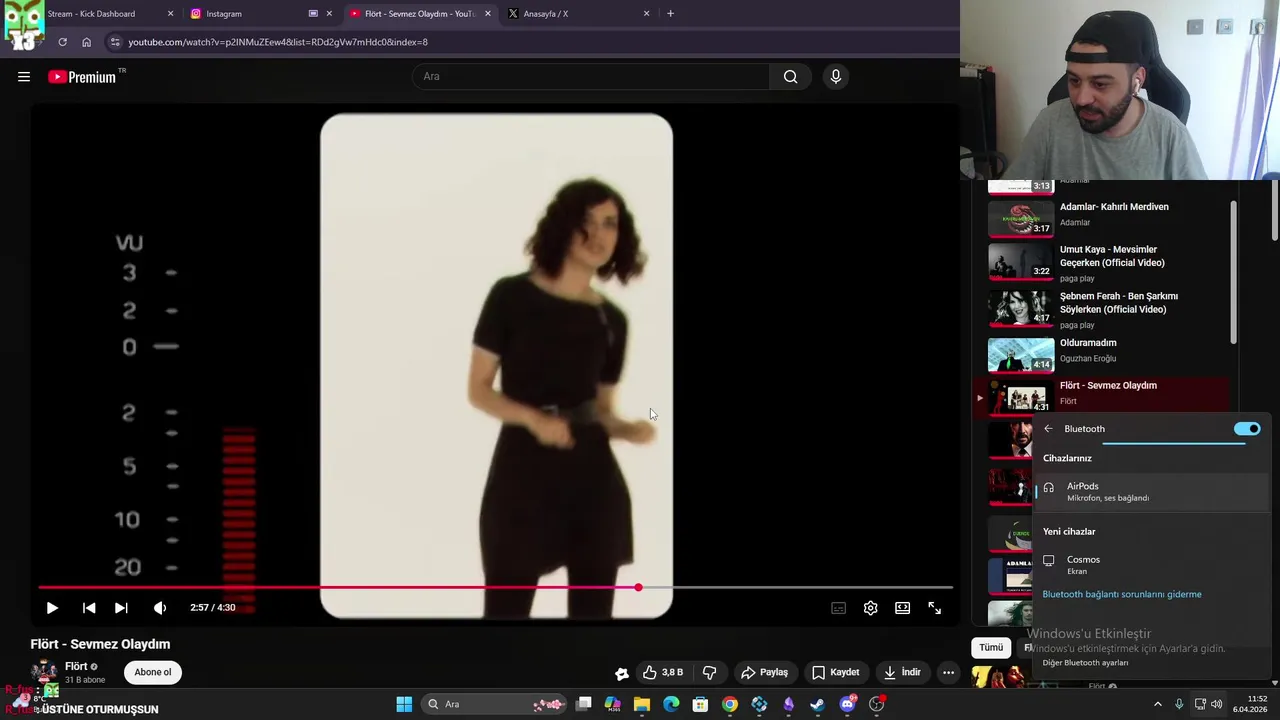Select AirPods device in Bluetooth list
The height and width of the screenshot is (720, 1280).
click(1150, 491)
